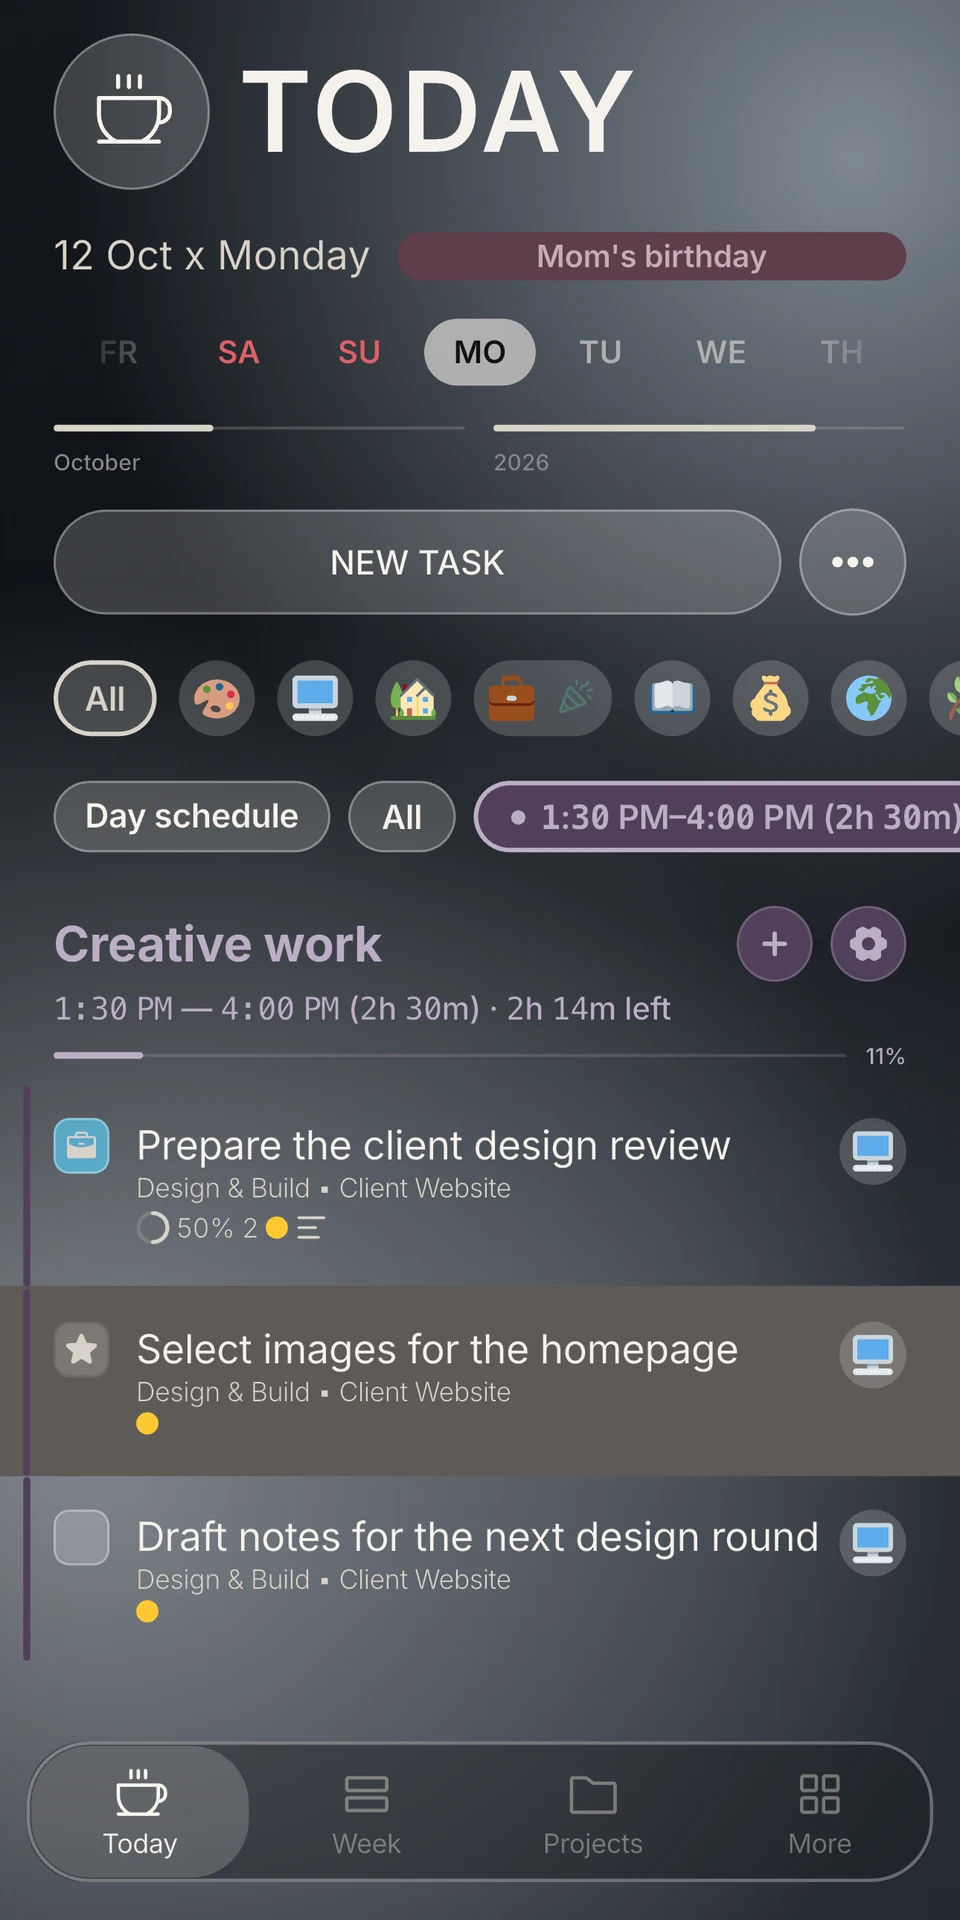
Task: Filter by briefcase and party category
Action: (542, 698)
